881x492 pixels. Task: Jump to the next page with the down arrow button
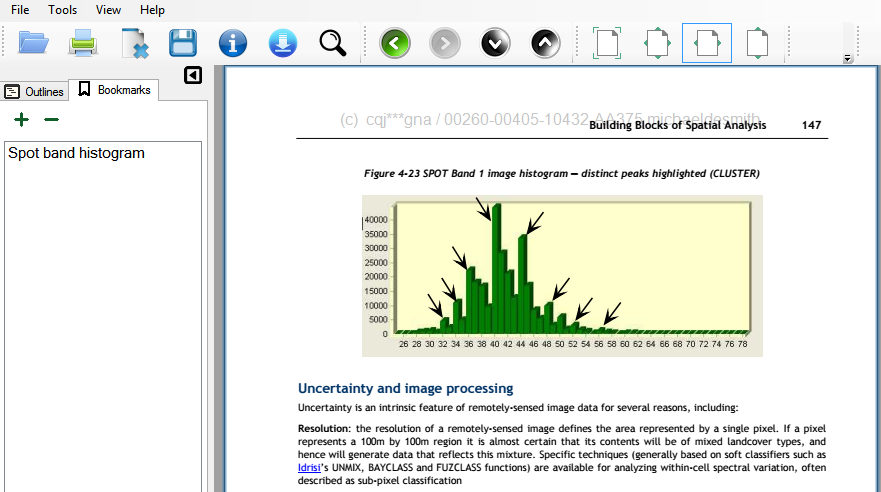[495, 43]
